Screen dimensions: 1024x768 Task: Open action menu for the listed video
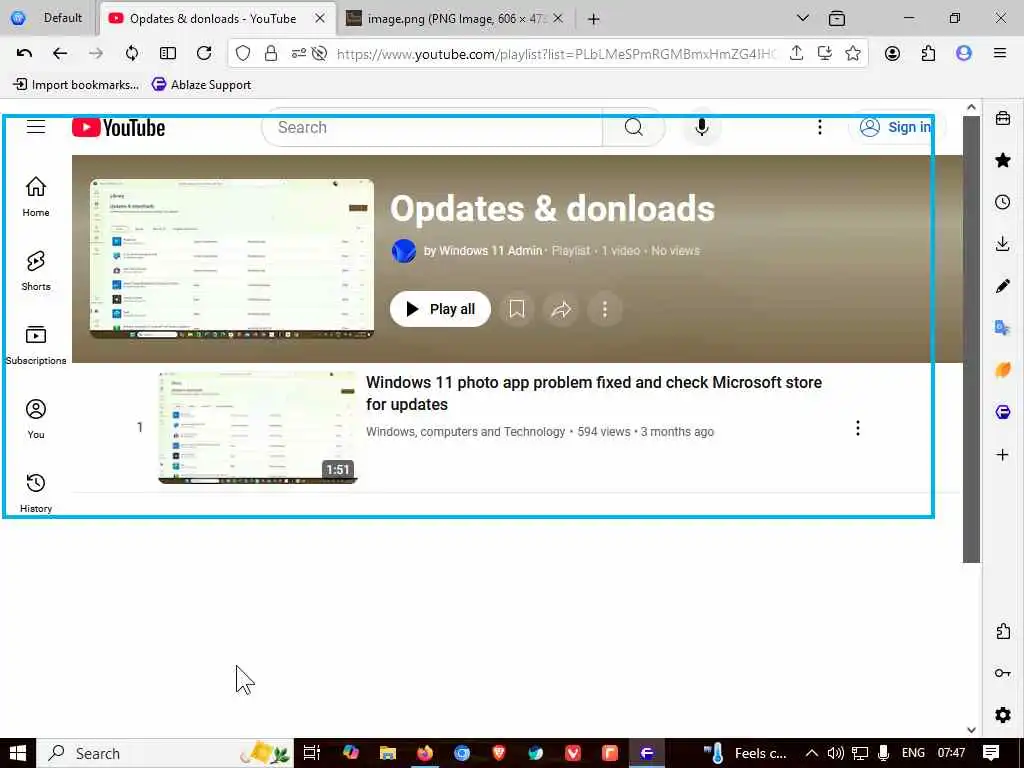(x=857, y=428)
